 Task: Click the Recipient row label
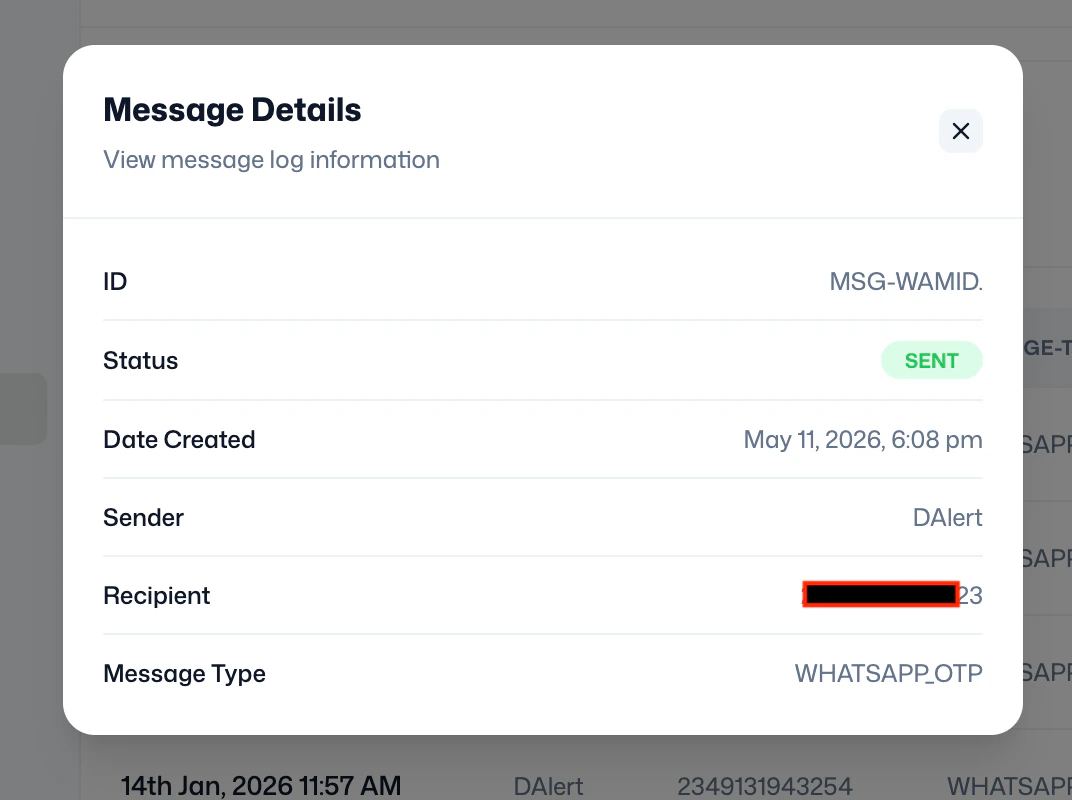point(157,596)
